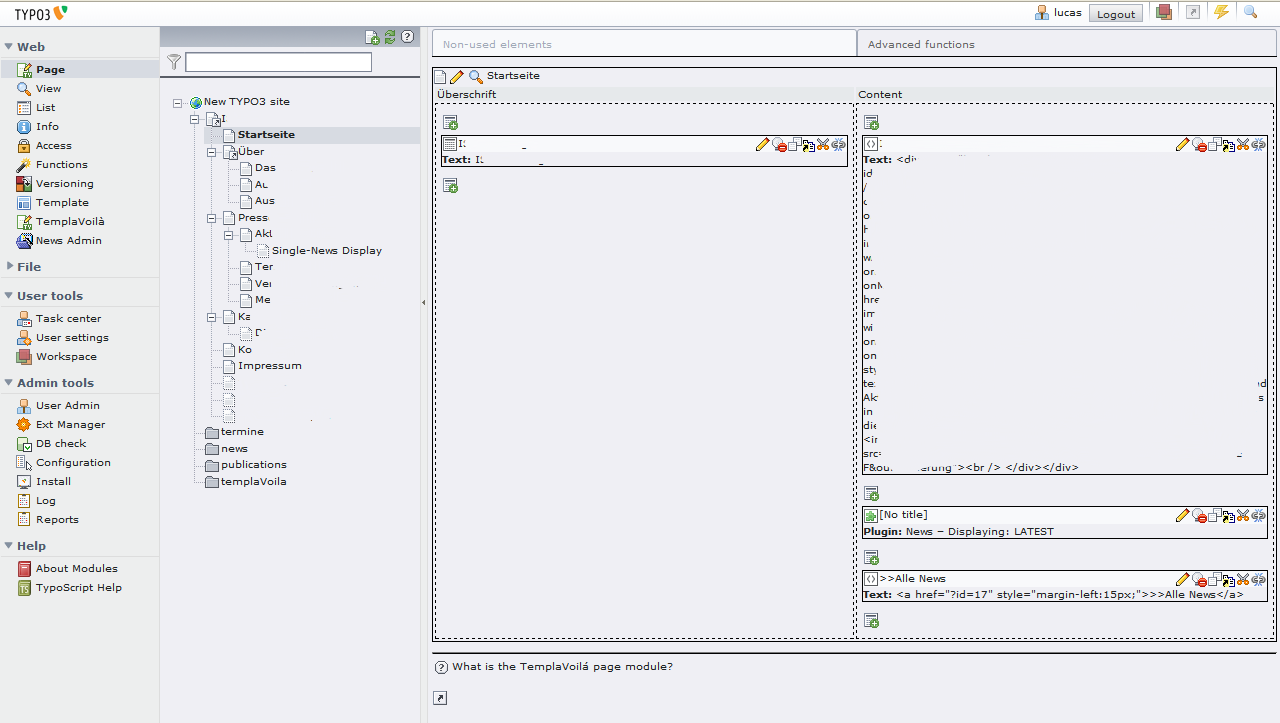Screen dimensions: 1280x723
Task: Copy the [No title] plugin element
Action: [1213, 515]
